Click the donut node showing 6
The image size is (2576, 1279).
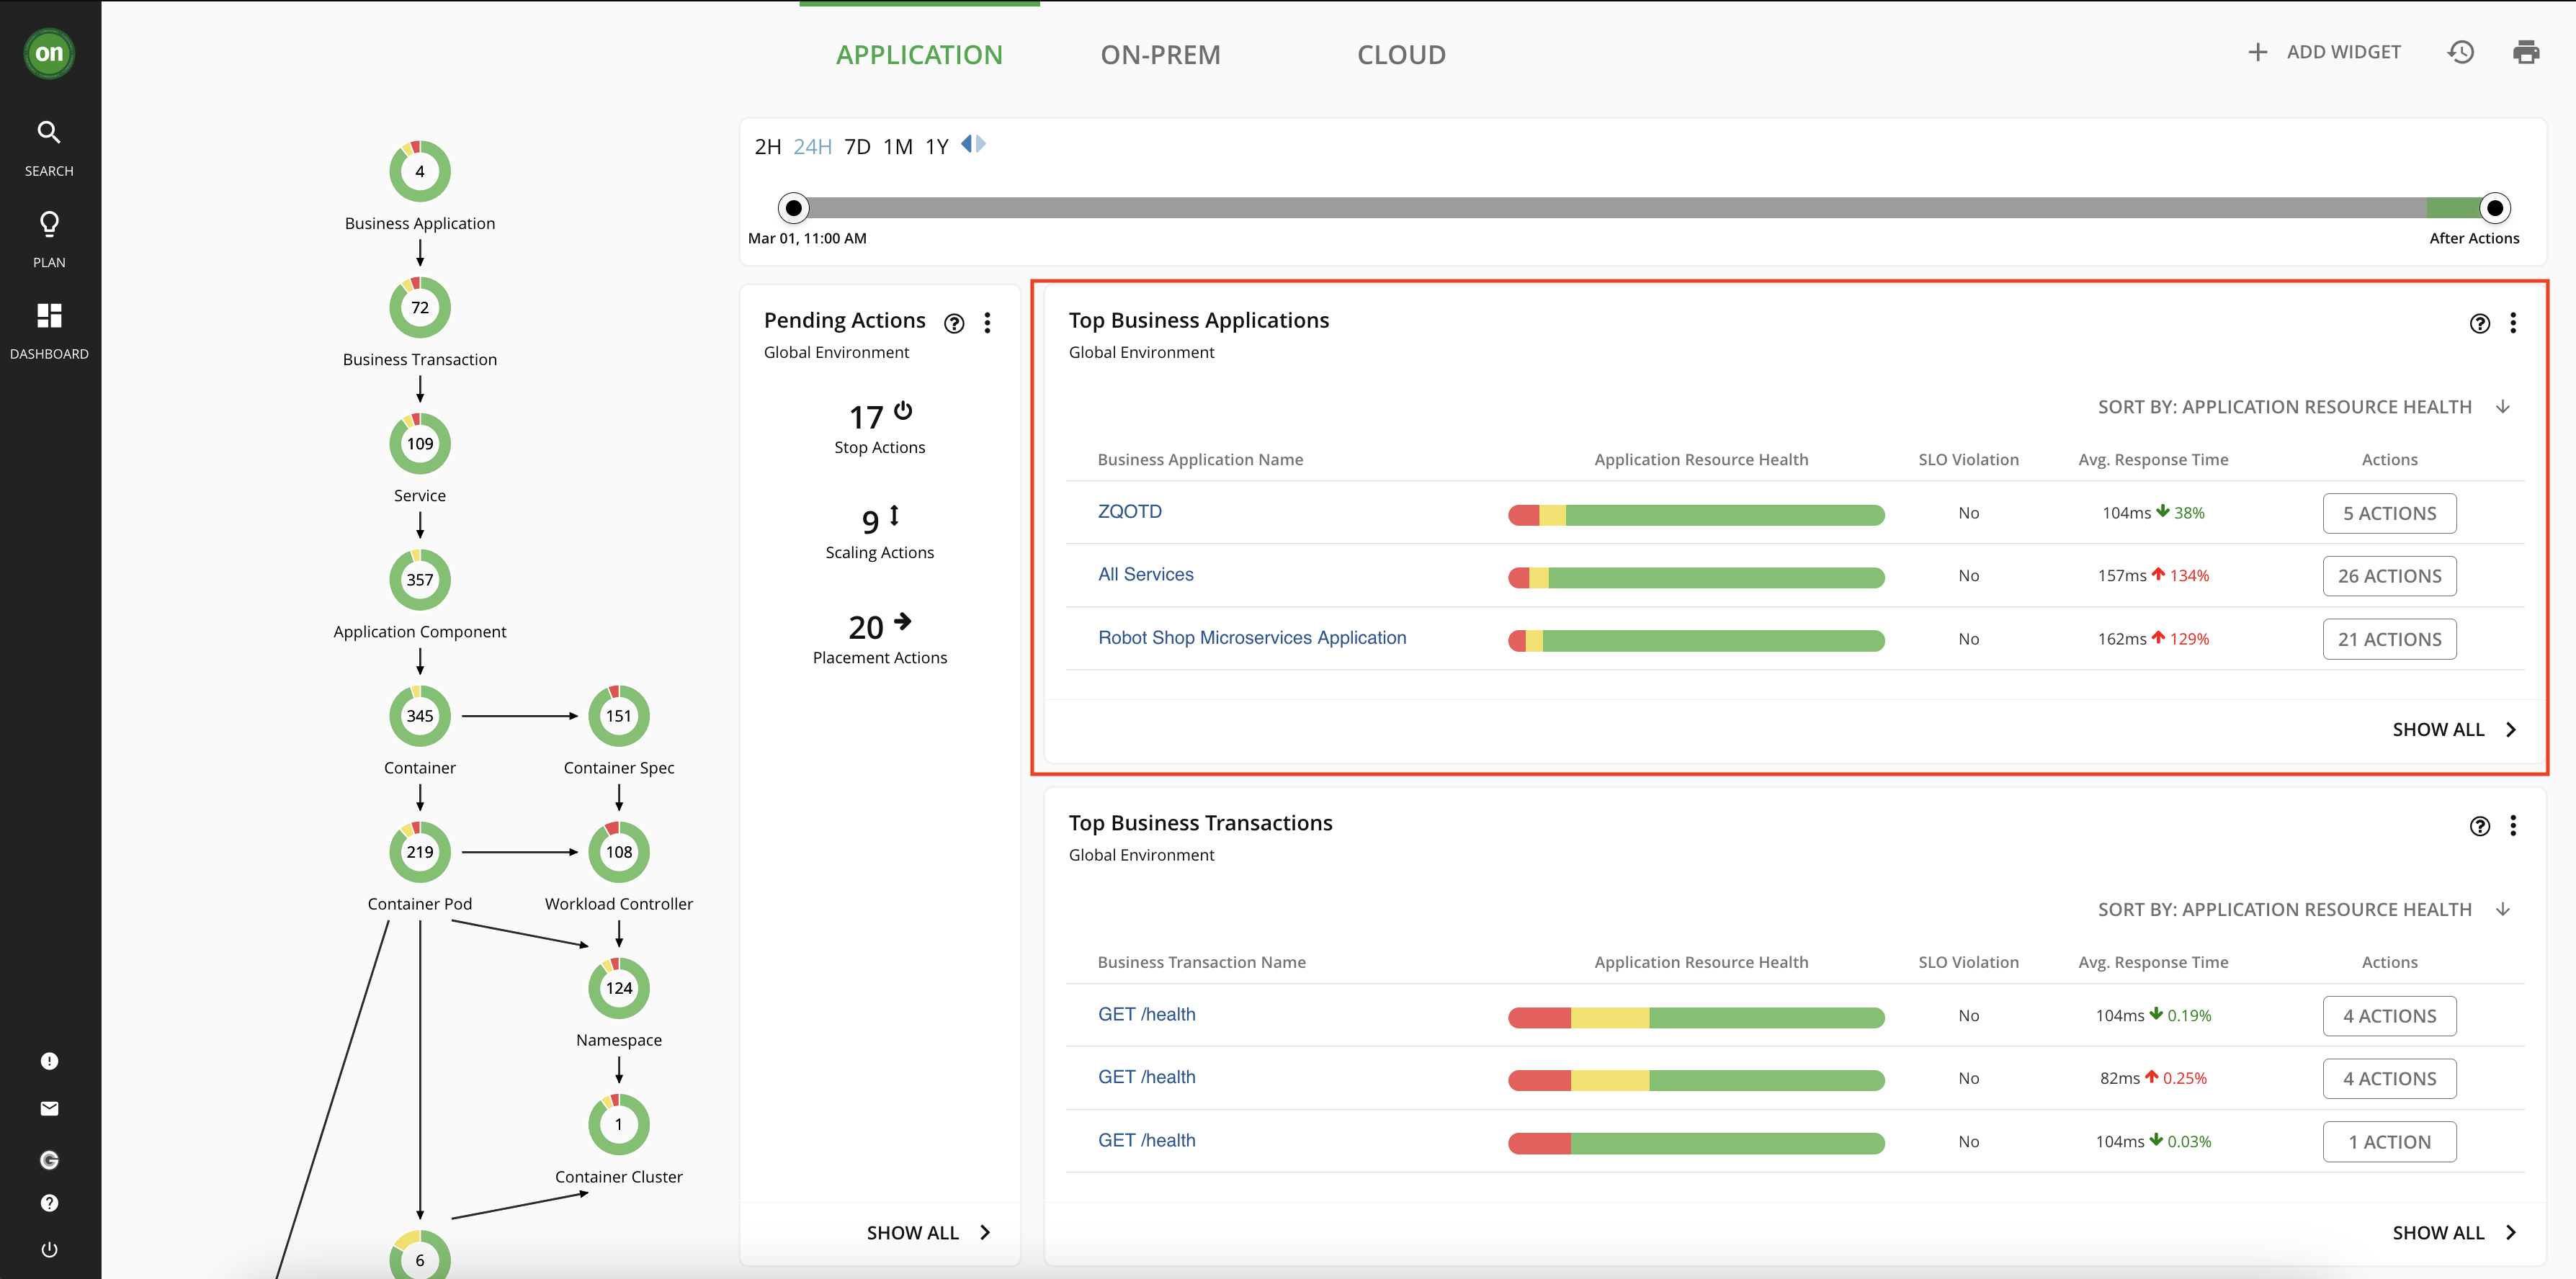(420, 1255)
